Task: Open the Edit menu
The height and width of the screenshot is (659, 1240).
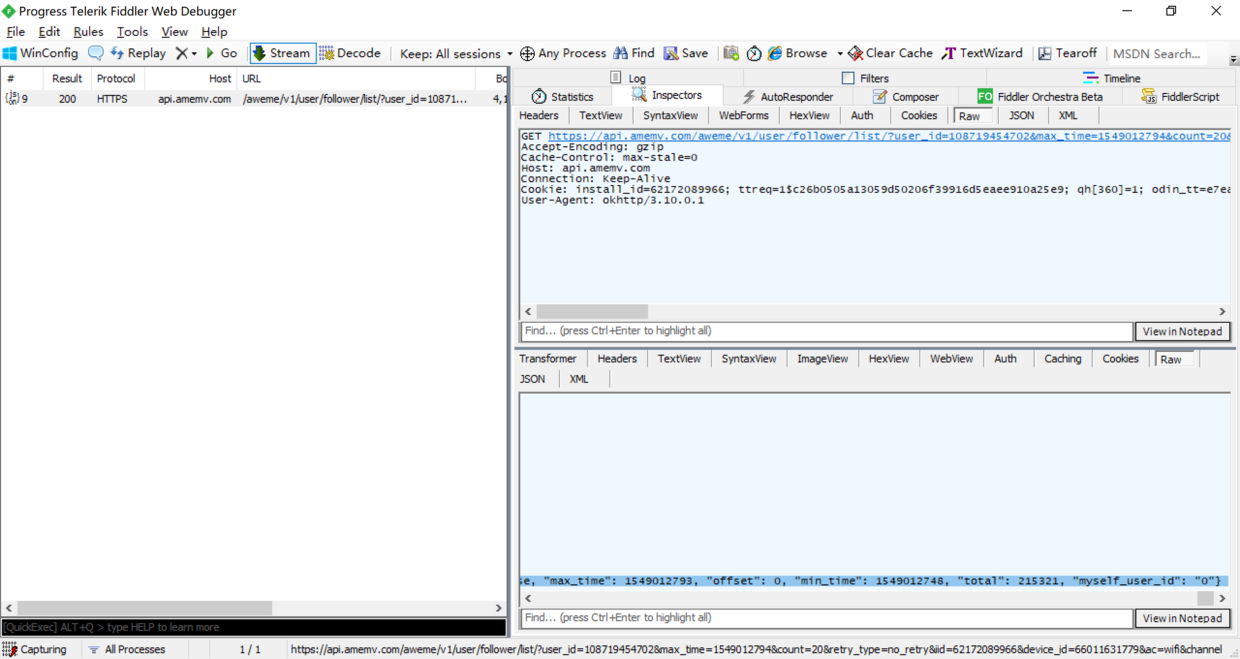Action: point(49,32)
